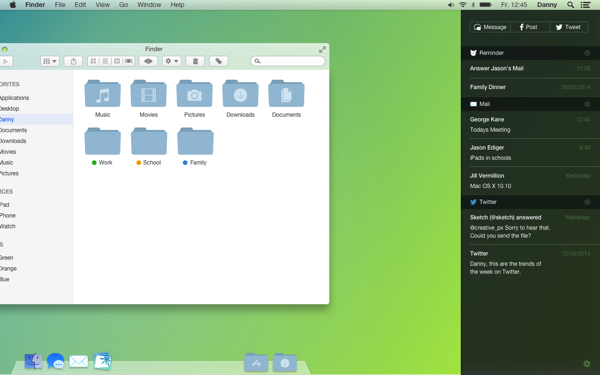
Task: Dismiss the Twitter section with its circle button
Action: click(587, 202)
